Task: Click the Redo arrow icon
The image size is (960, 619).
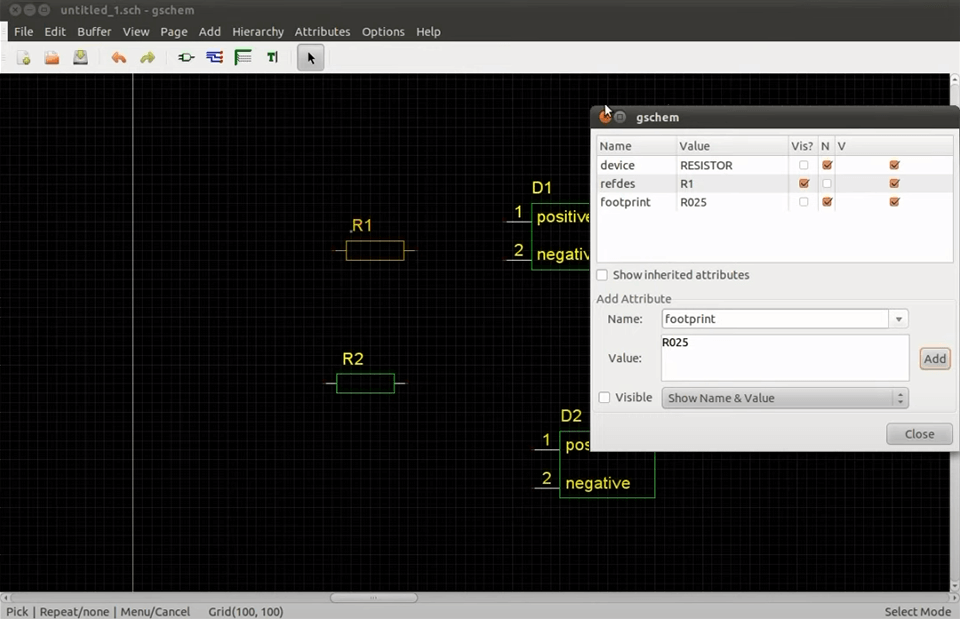Action: click(x=147, y=58)
